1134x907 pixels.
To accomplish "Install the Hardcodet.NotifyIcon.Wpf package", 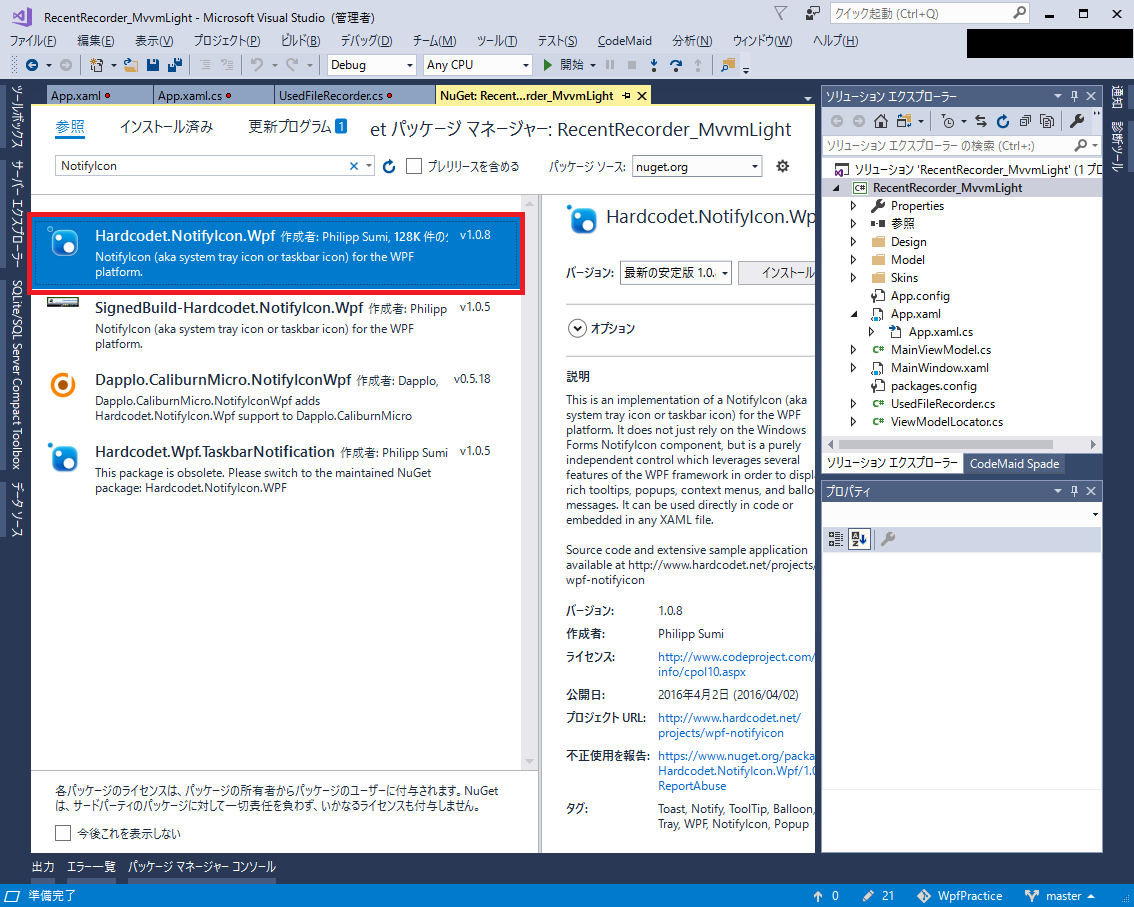I will pyautogui.click(x=777, y=273).
